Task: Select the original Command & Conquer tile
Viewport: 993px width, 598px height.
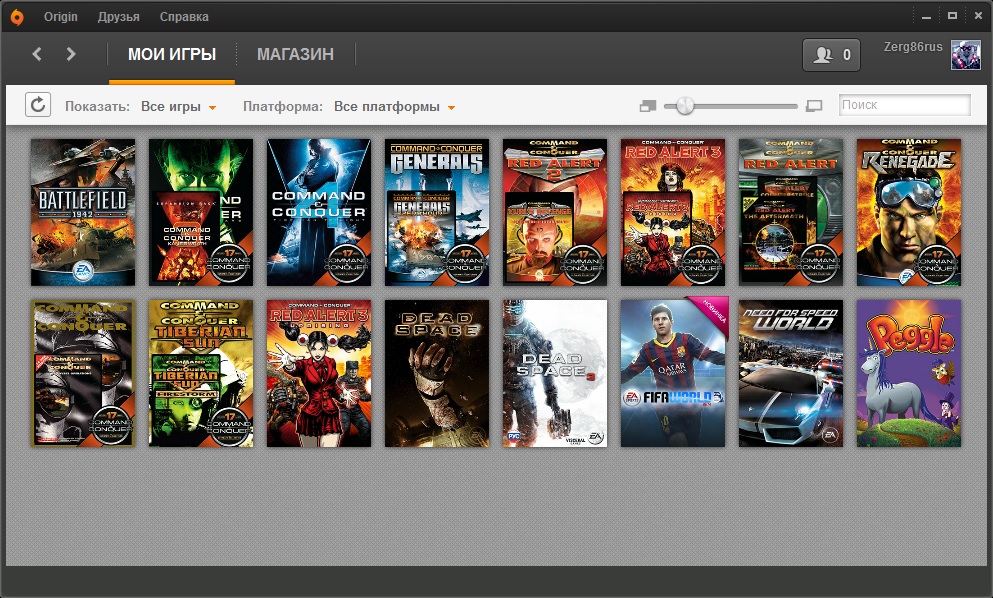Action: coord(83,373)
